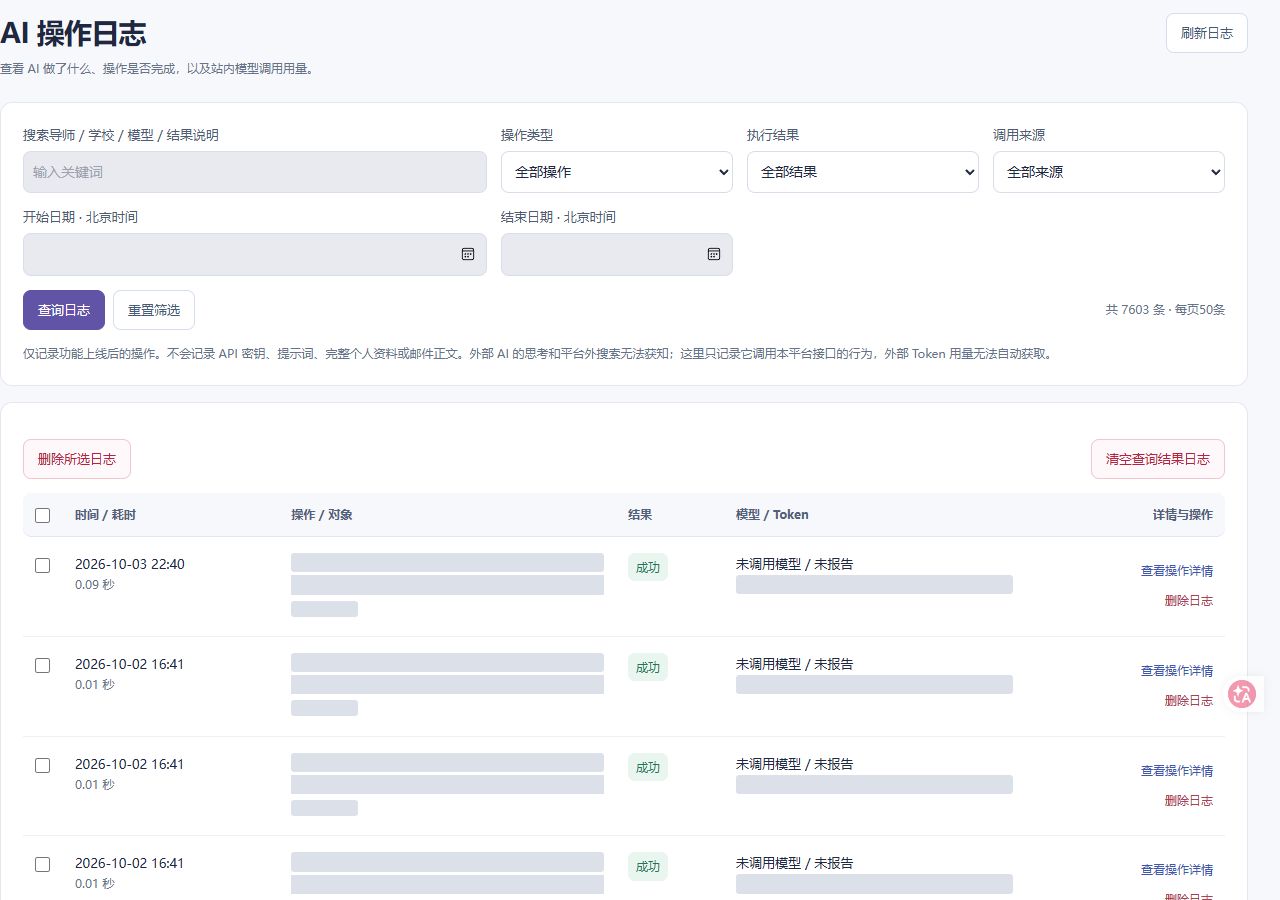This screenshot has height=900, width=1280.
Task: Expand the 操作类型 dropdown
Action: [617, 172]
